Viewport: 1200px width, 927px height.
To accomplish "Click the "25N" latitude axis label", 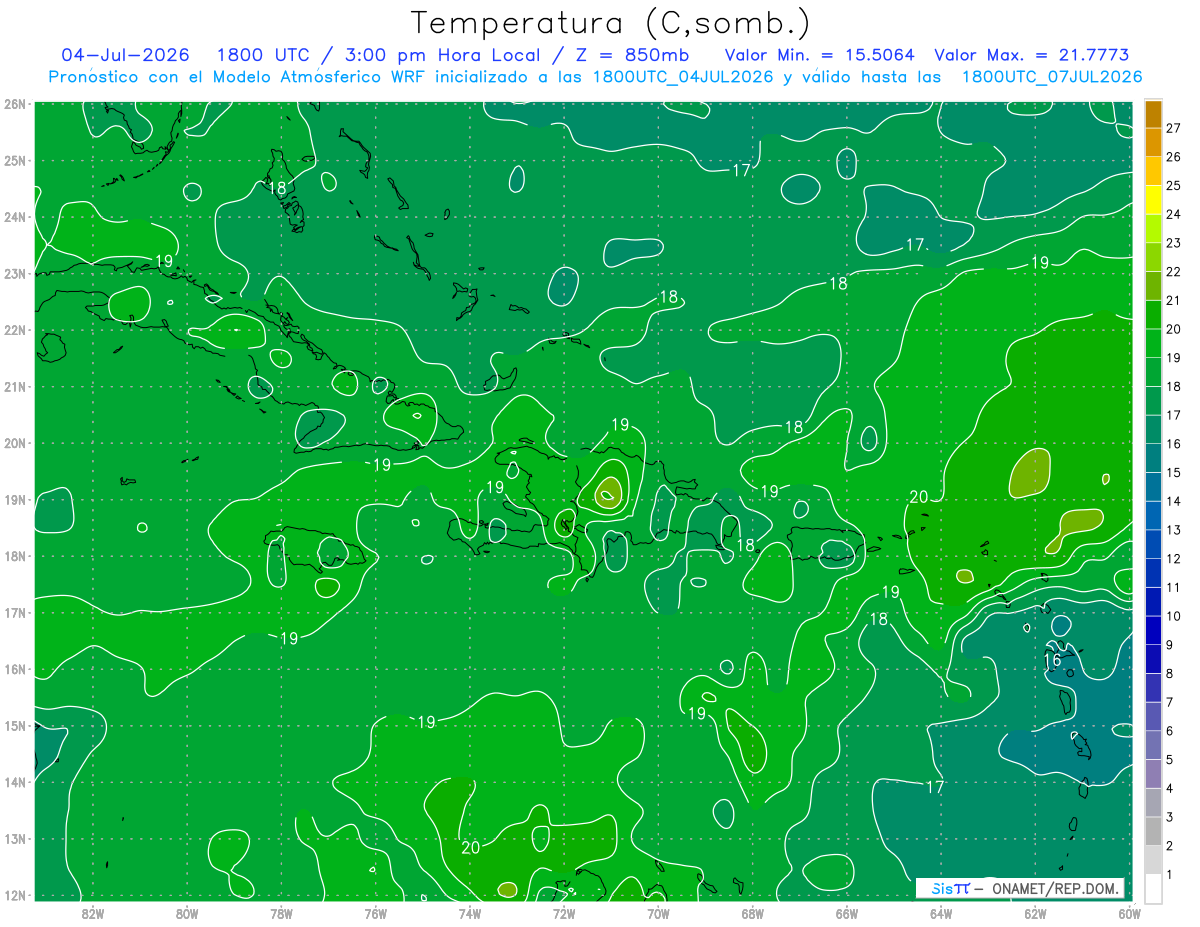I will 15,160.
